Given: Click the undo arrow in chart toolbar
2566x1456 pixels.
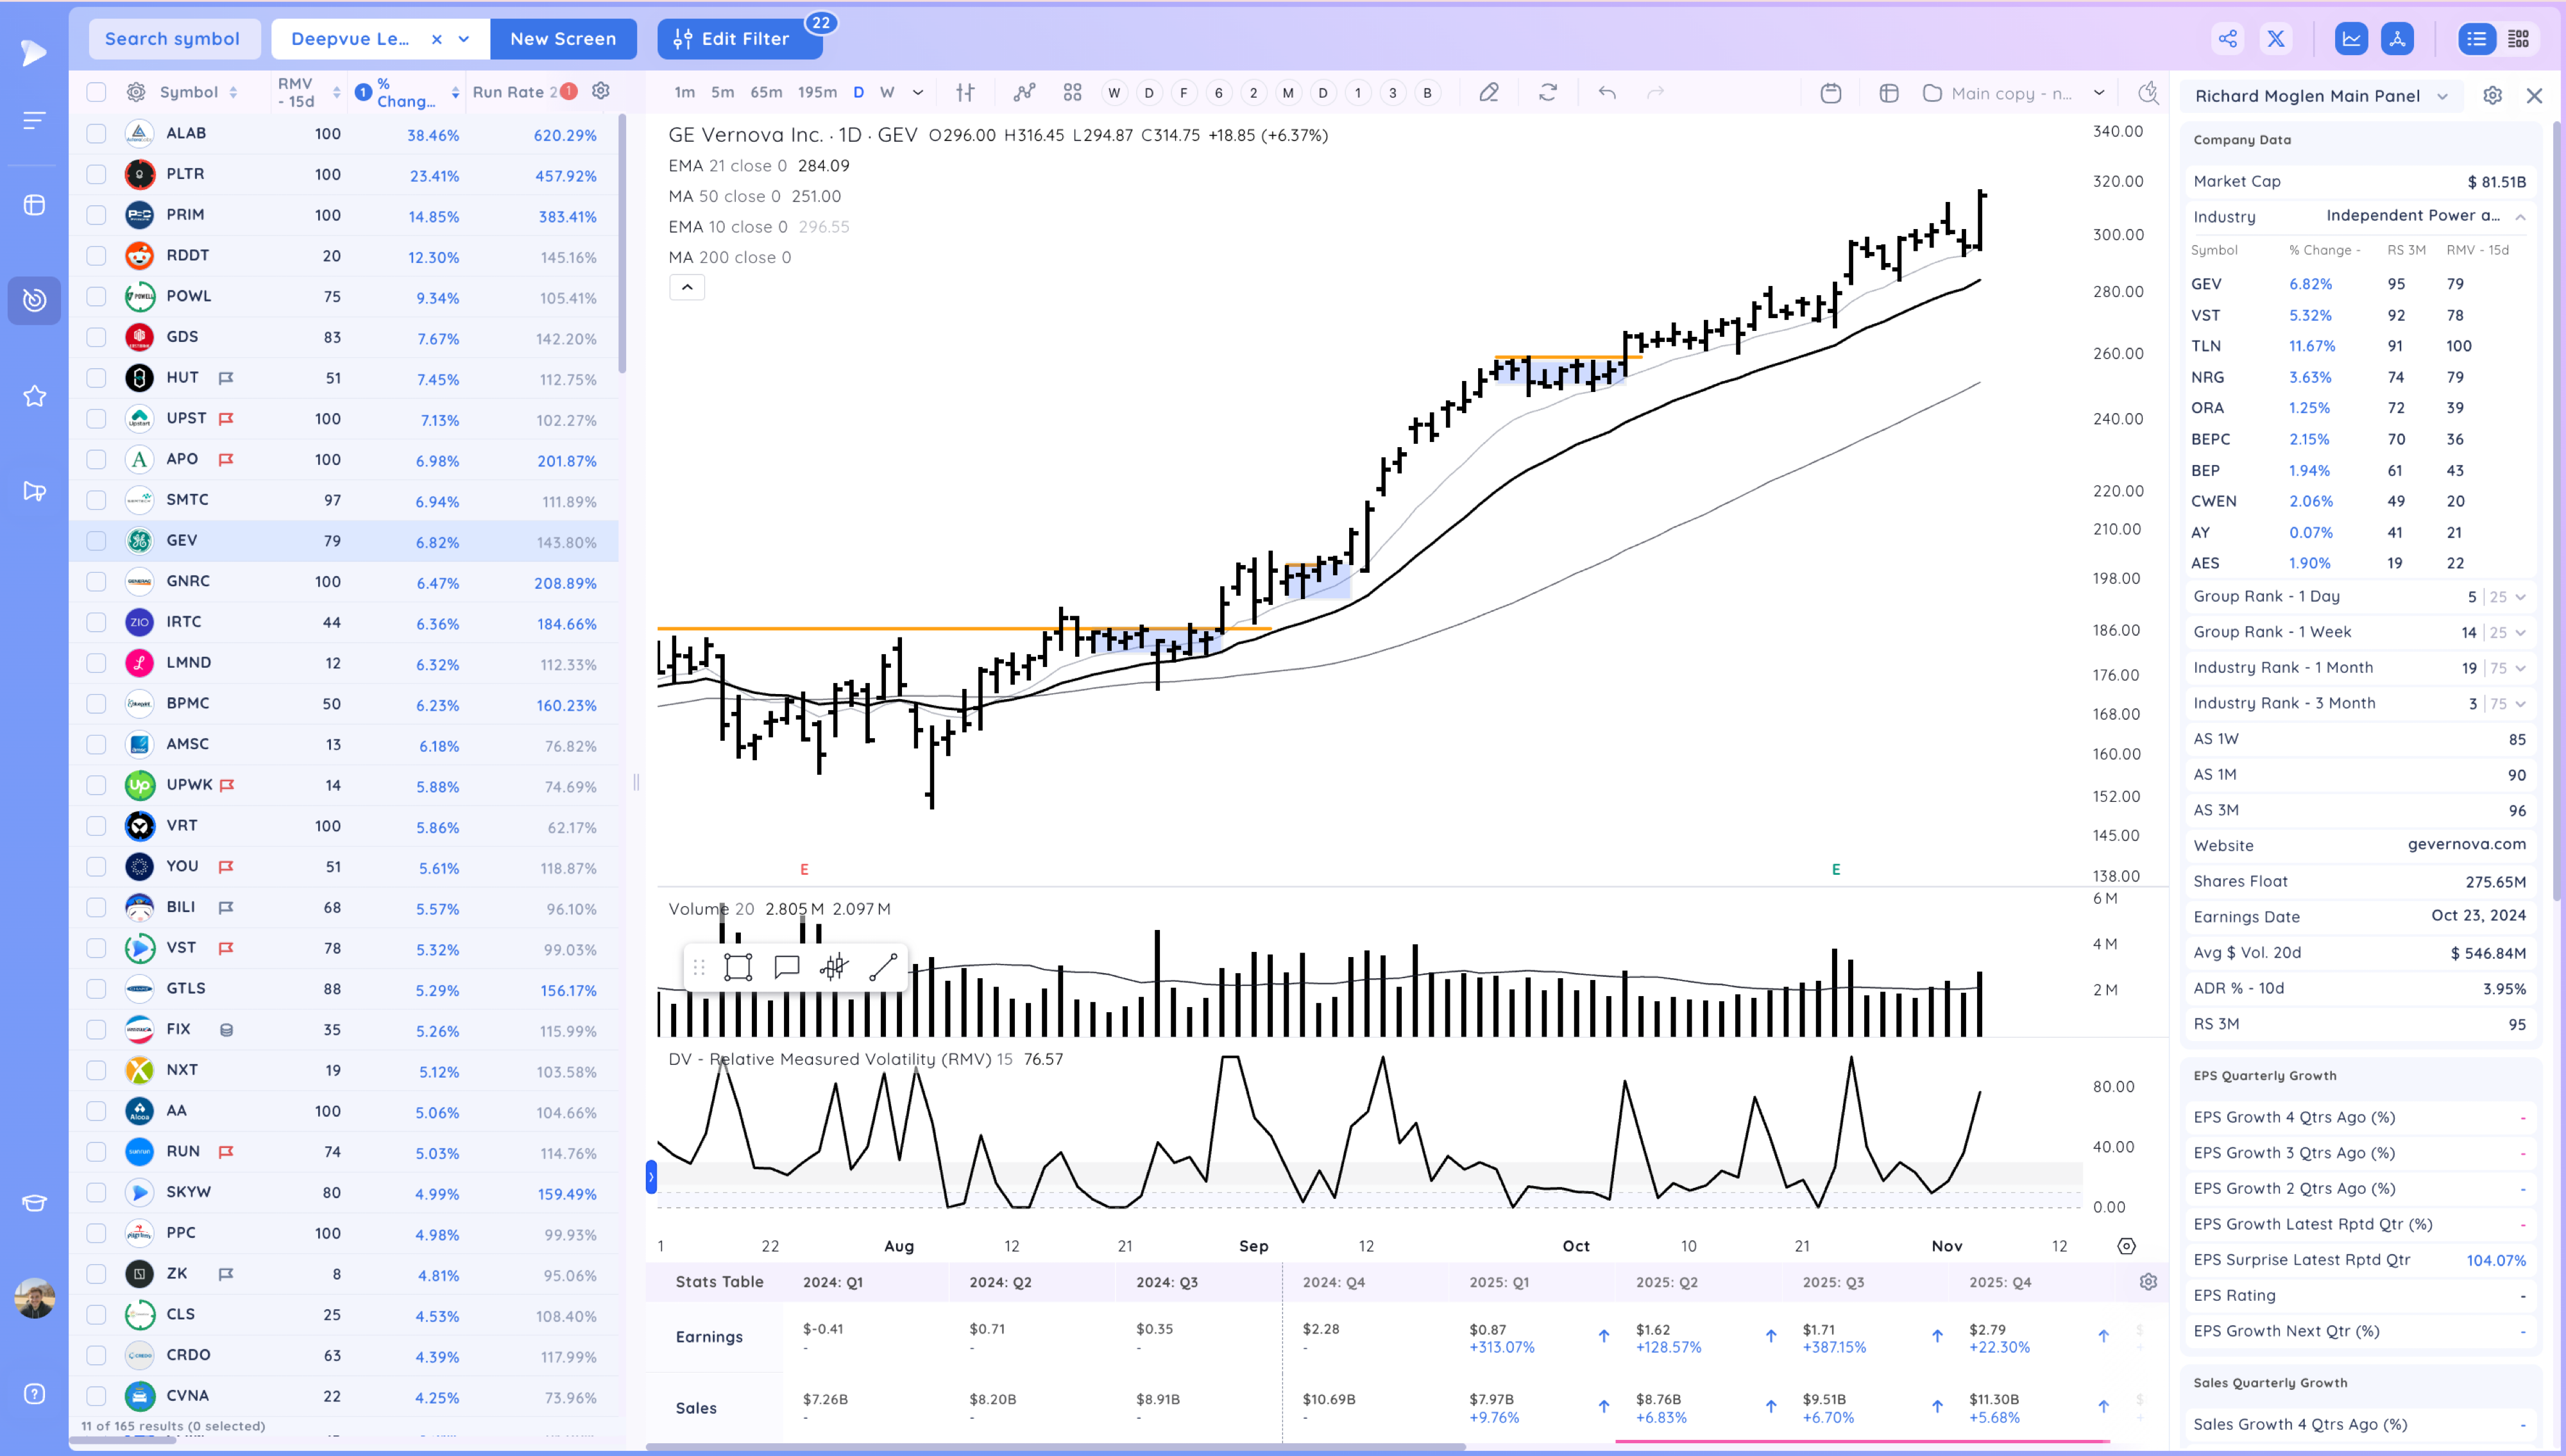Looking at the screenshot, I should [x=1607, y=93].
